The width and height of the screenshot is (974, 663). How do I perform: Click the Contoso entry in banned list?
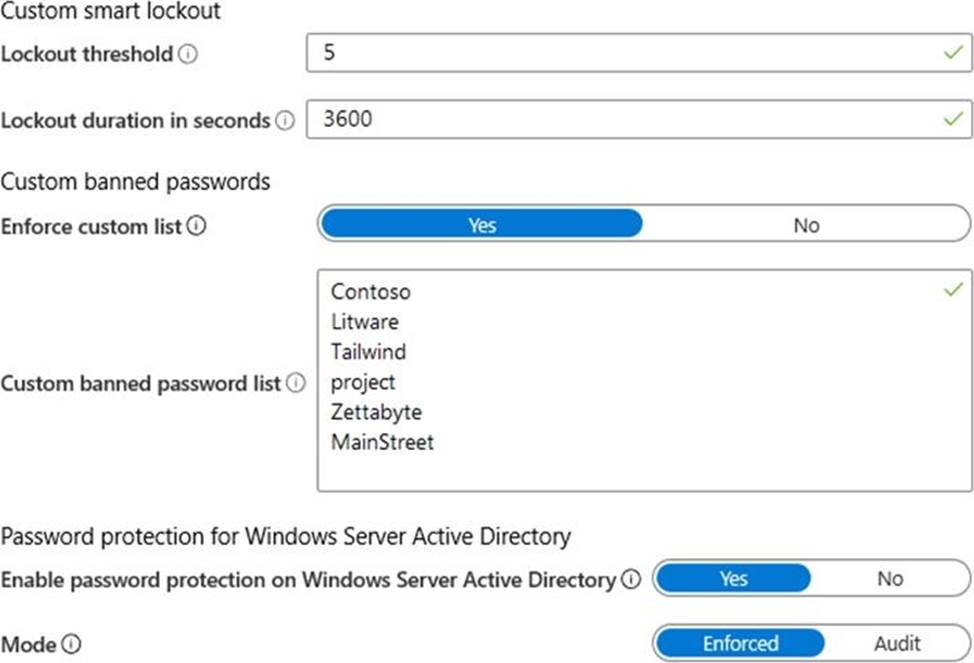click(x=371, y=292)
